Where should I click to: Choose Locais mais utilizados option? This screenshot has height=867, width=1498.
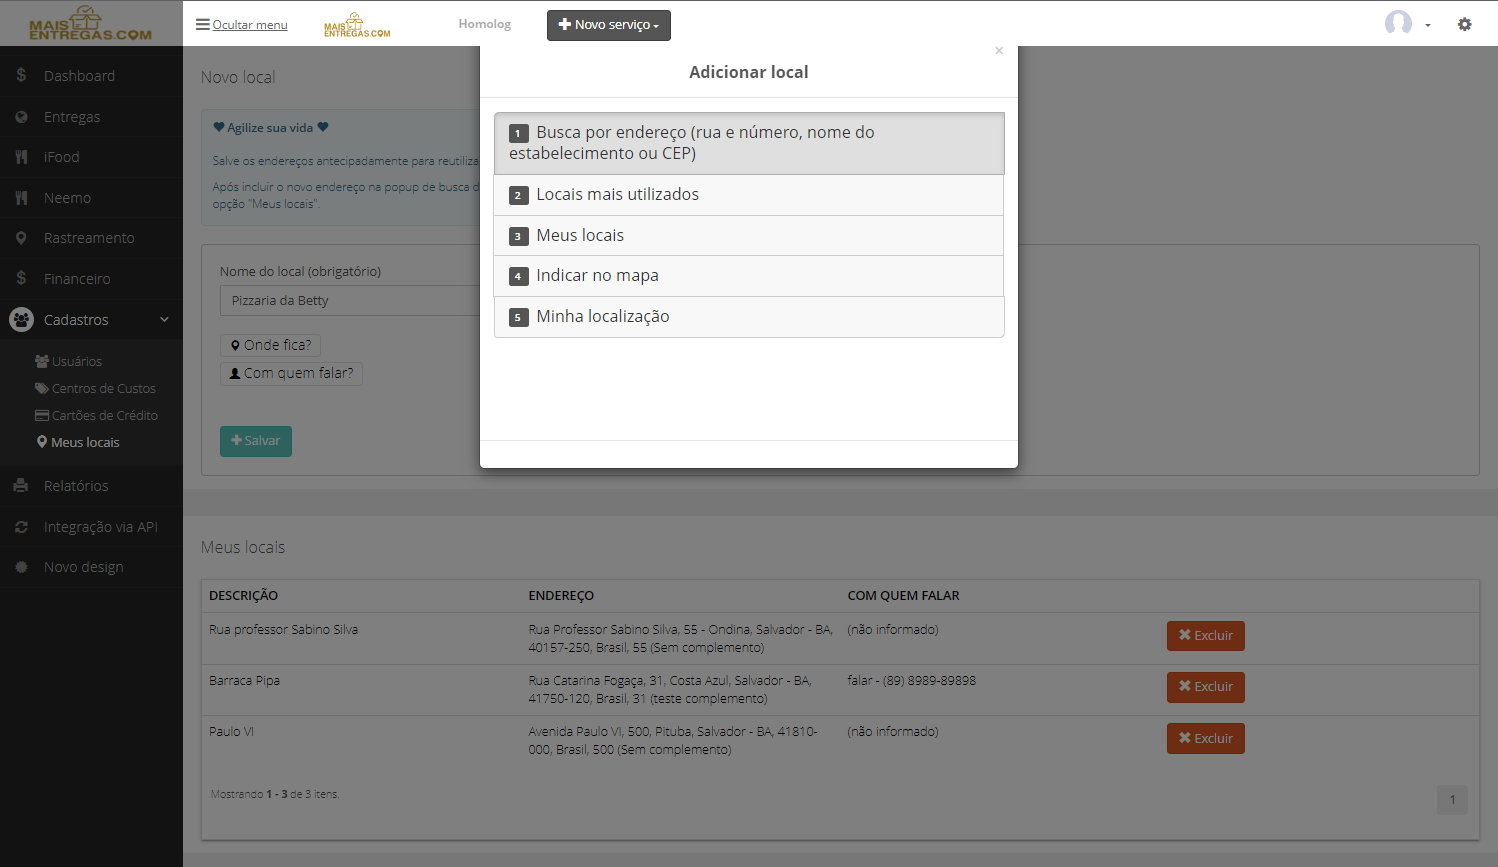(749, 195)
